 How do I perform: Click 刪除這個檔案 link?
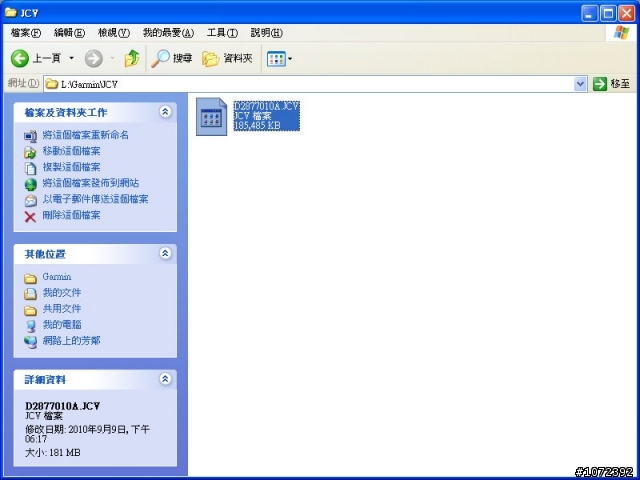[x=71, y=215]
